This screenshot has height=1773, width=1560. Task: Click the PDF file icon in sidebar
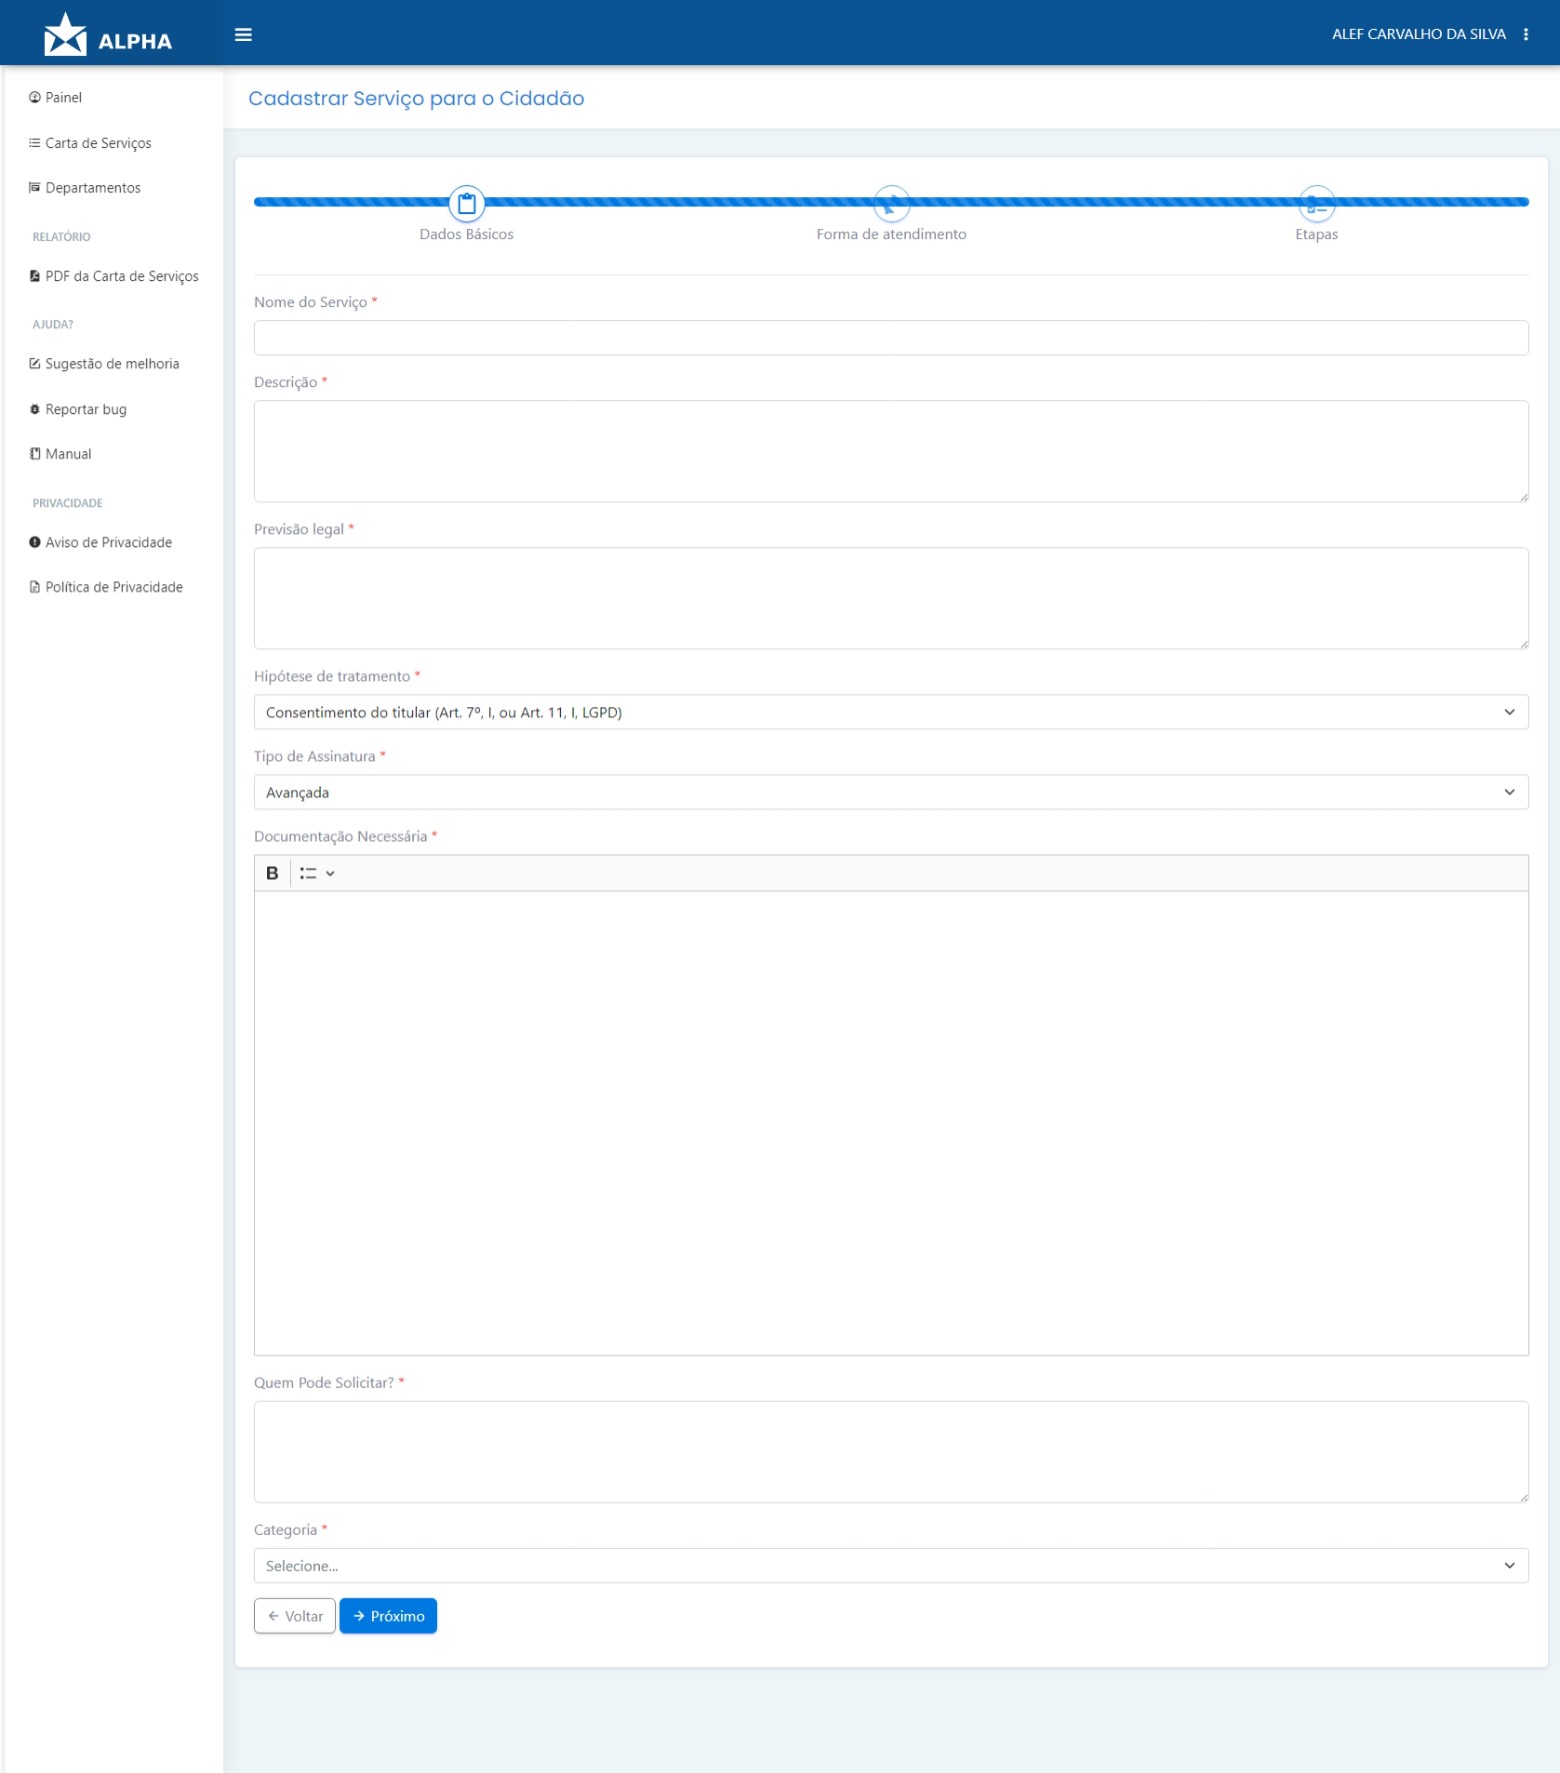tap(35, 276)
